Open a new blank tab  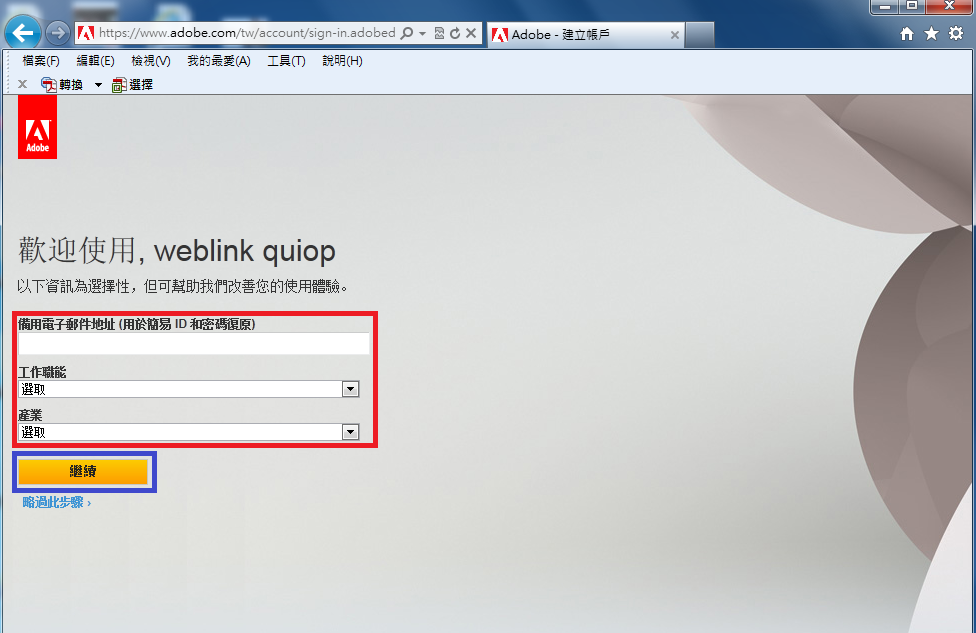pos(700,35)
